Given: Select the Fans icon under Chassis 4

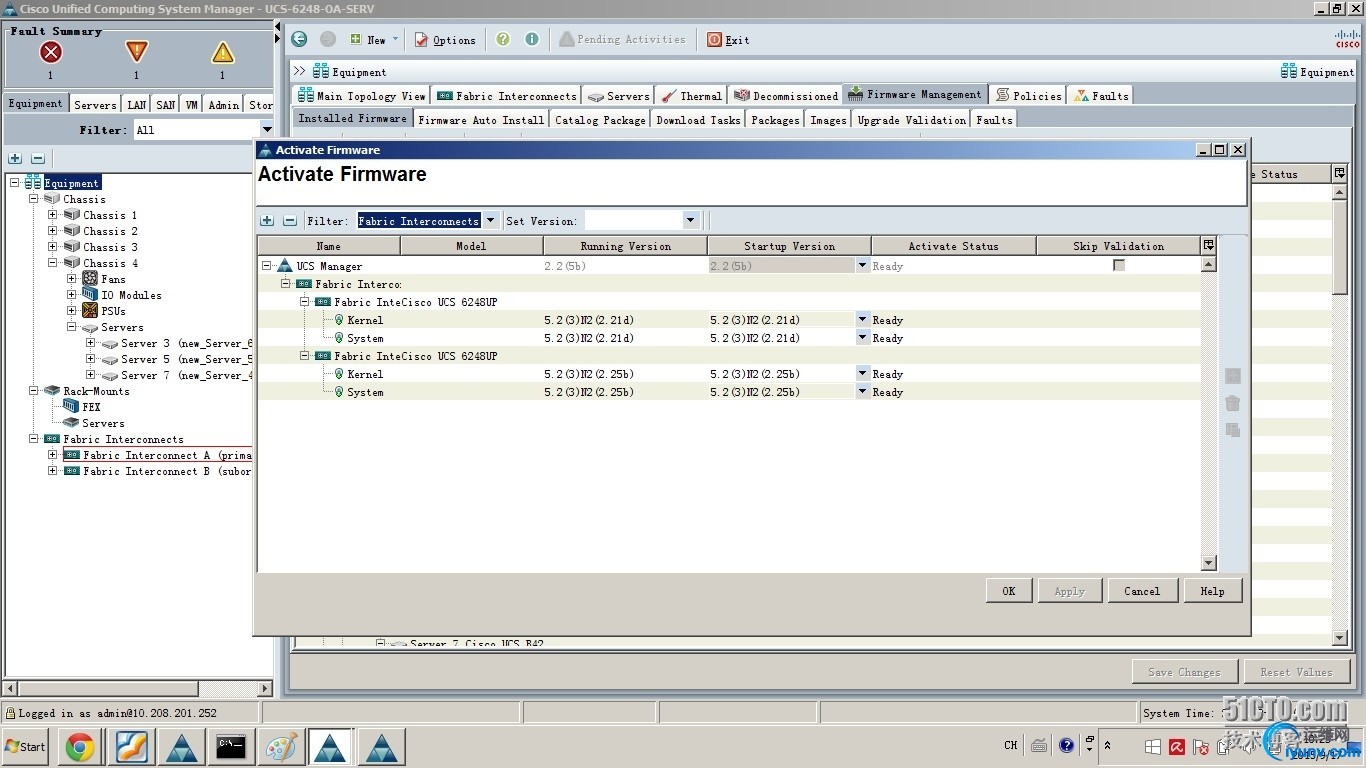Looking at the screenshot, I should point(90,279).
